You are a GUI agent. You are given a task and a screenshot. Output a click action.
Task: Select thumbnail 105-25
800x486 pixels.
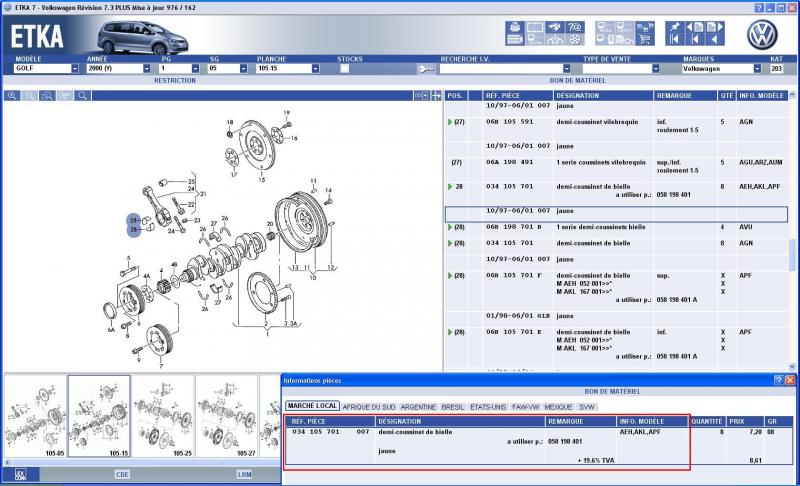[x=163, y=416]
